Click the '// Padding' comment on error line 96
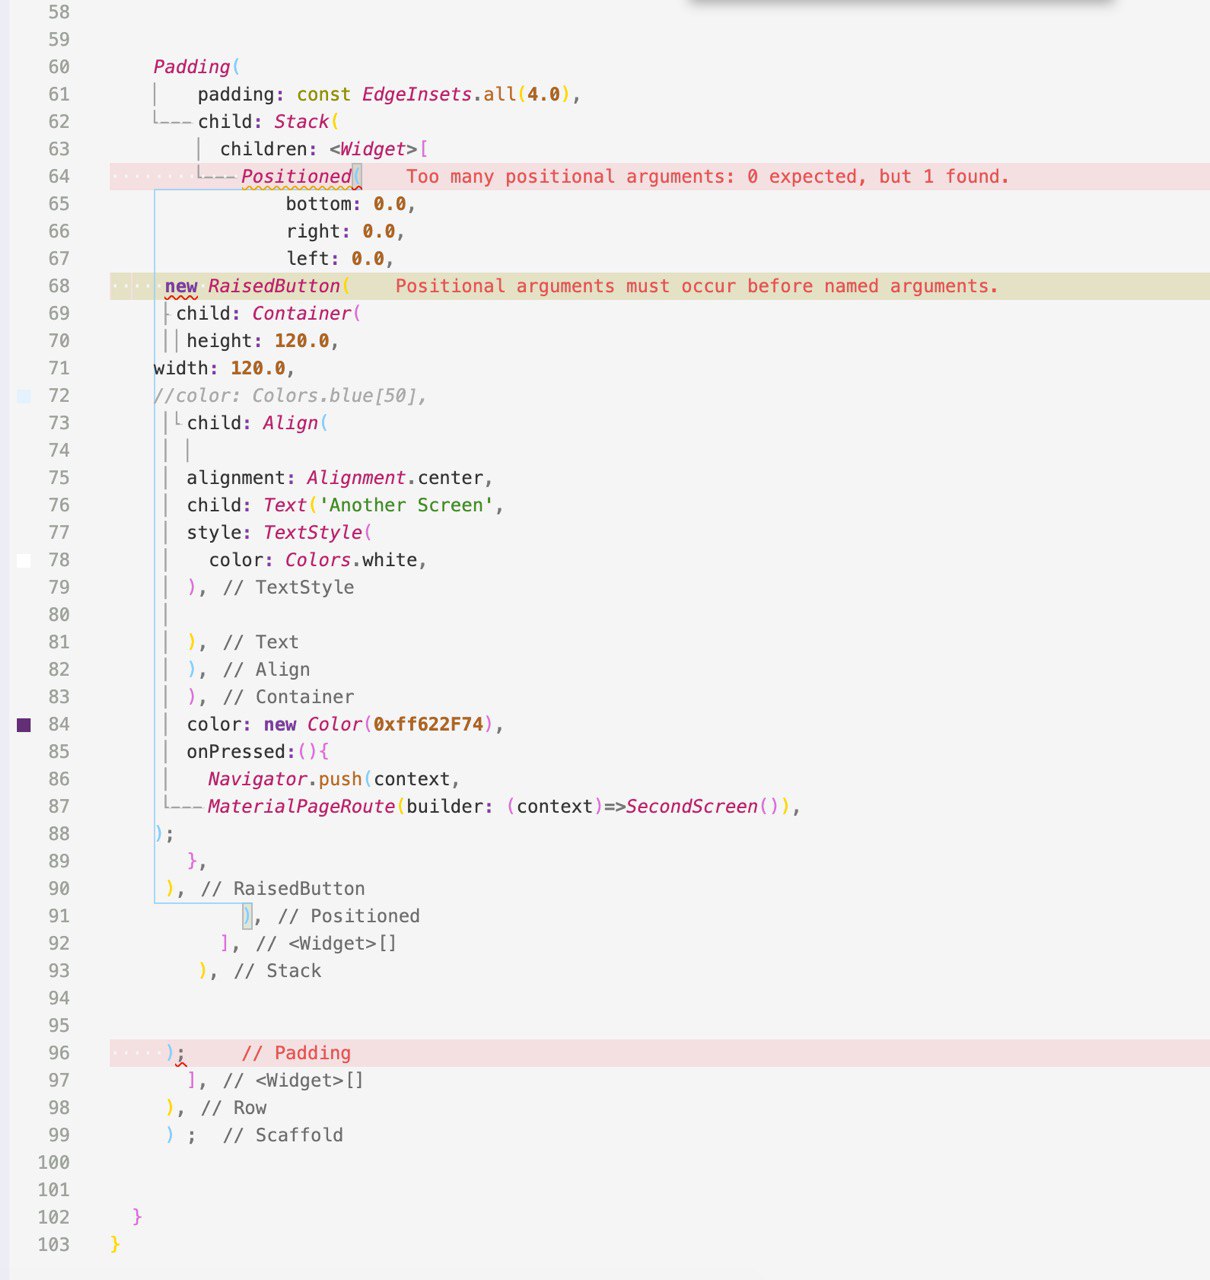The width and height of the screenshot is (1210, 1280). click(296, 1053)
